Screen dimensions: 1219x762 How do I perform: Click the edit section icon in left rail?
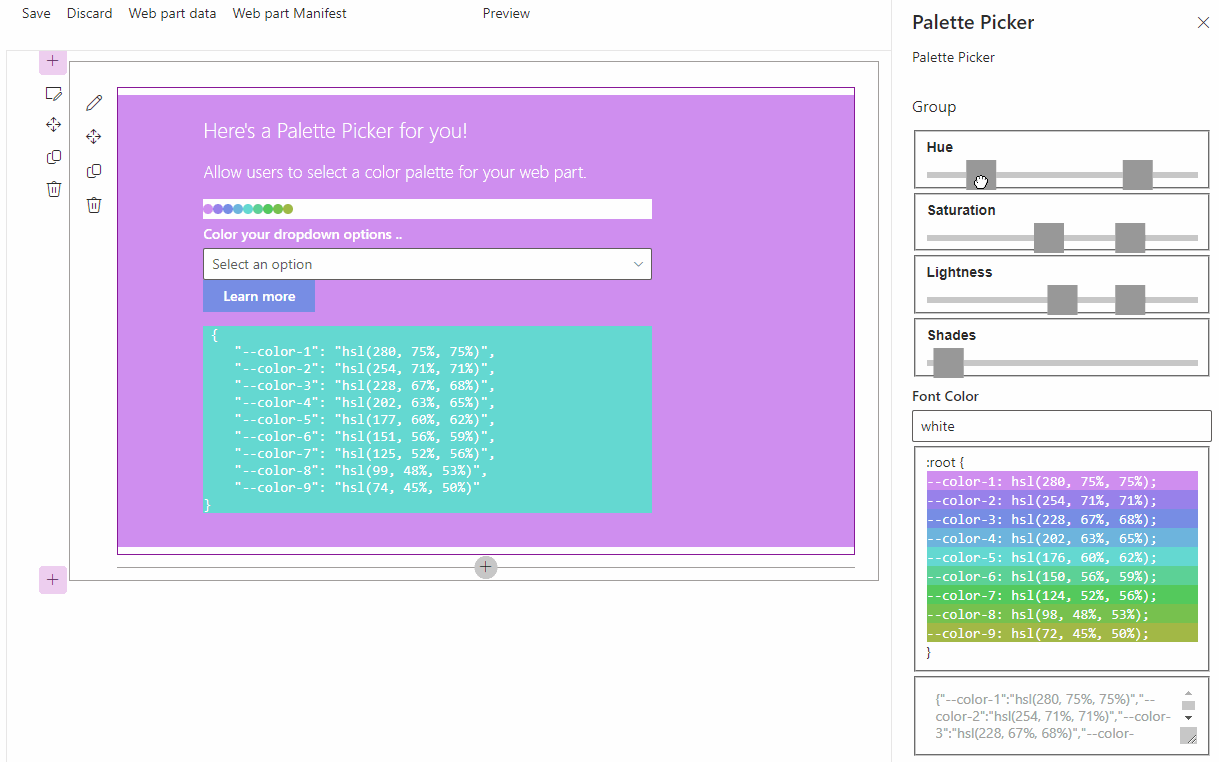54,93
